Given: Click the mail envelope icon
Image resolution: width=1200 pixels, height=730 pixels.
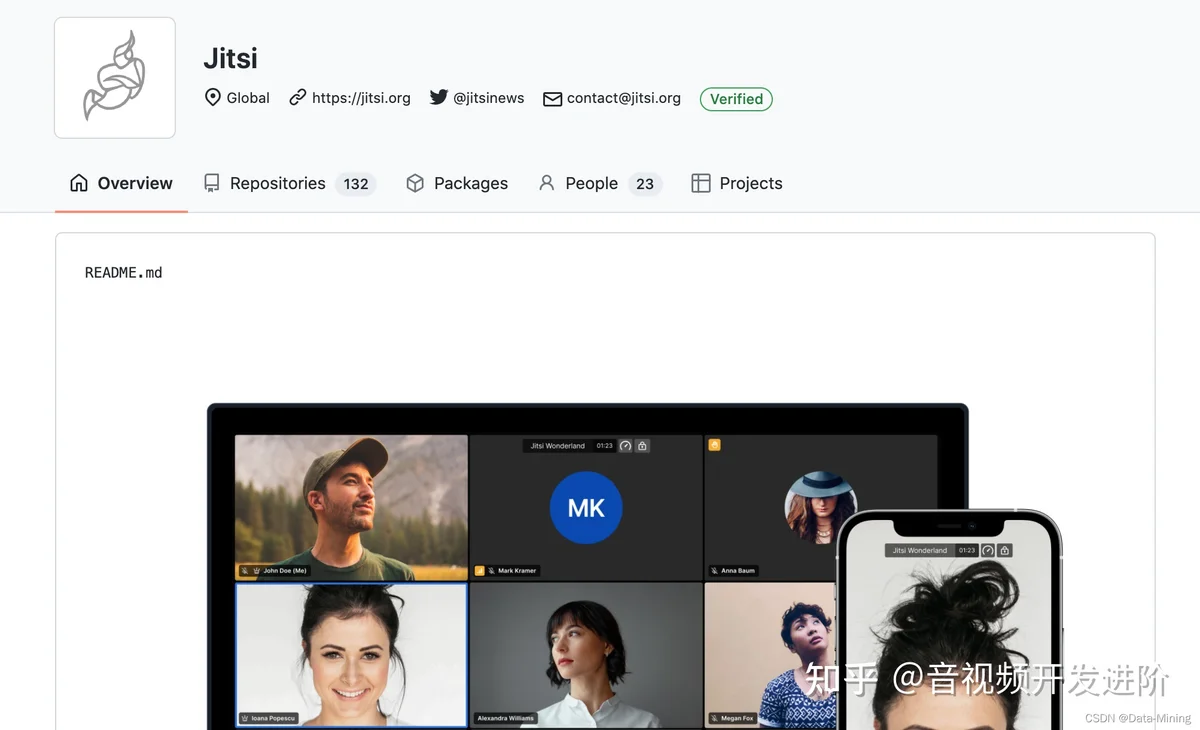Looking at the screenshot, I should [x=552, y=99].
